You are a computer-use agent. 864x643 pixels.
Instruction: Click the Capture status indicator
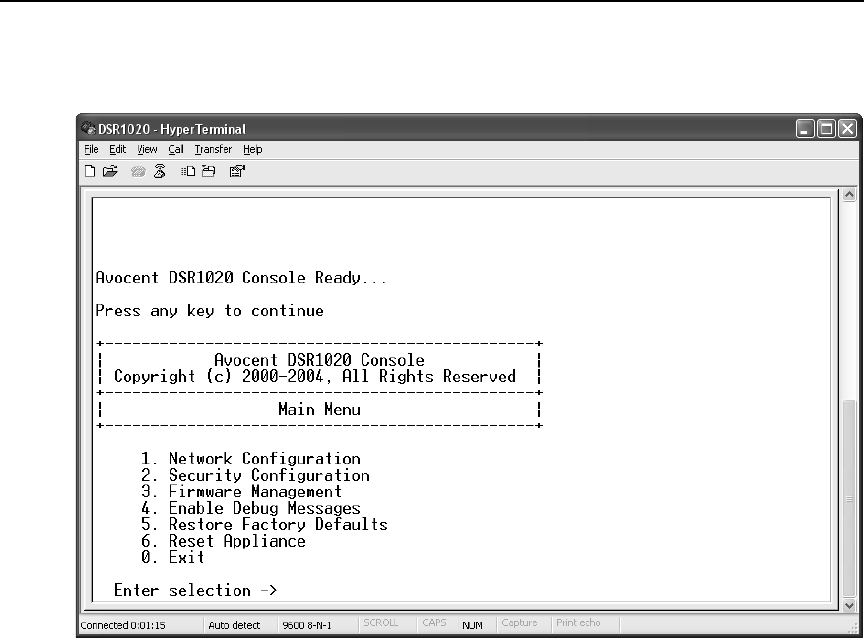pyautogui.click(x=520, y=623)
